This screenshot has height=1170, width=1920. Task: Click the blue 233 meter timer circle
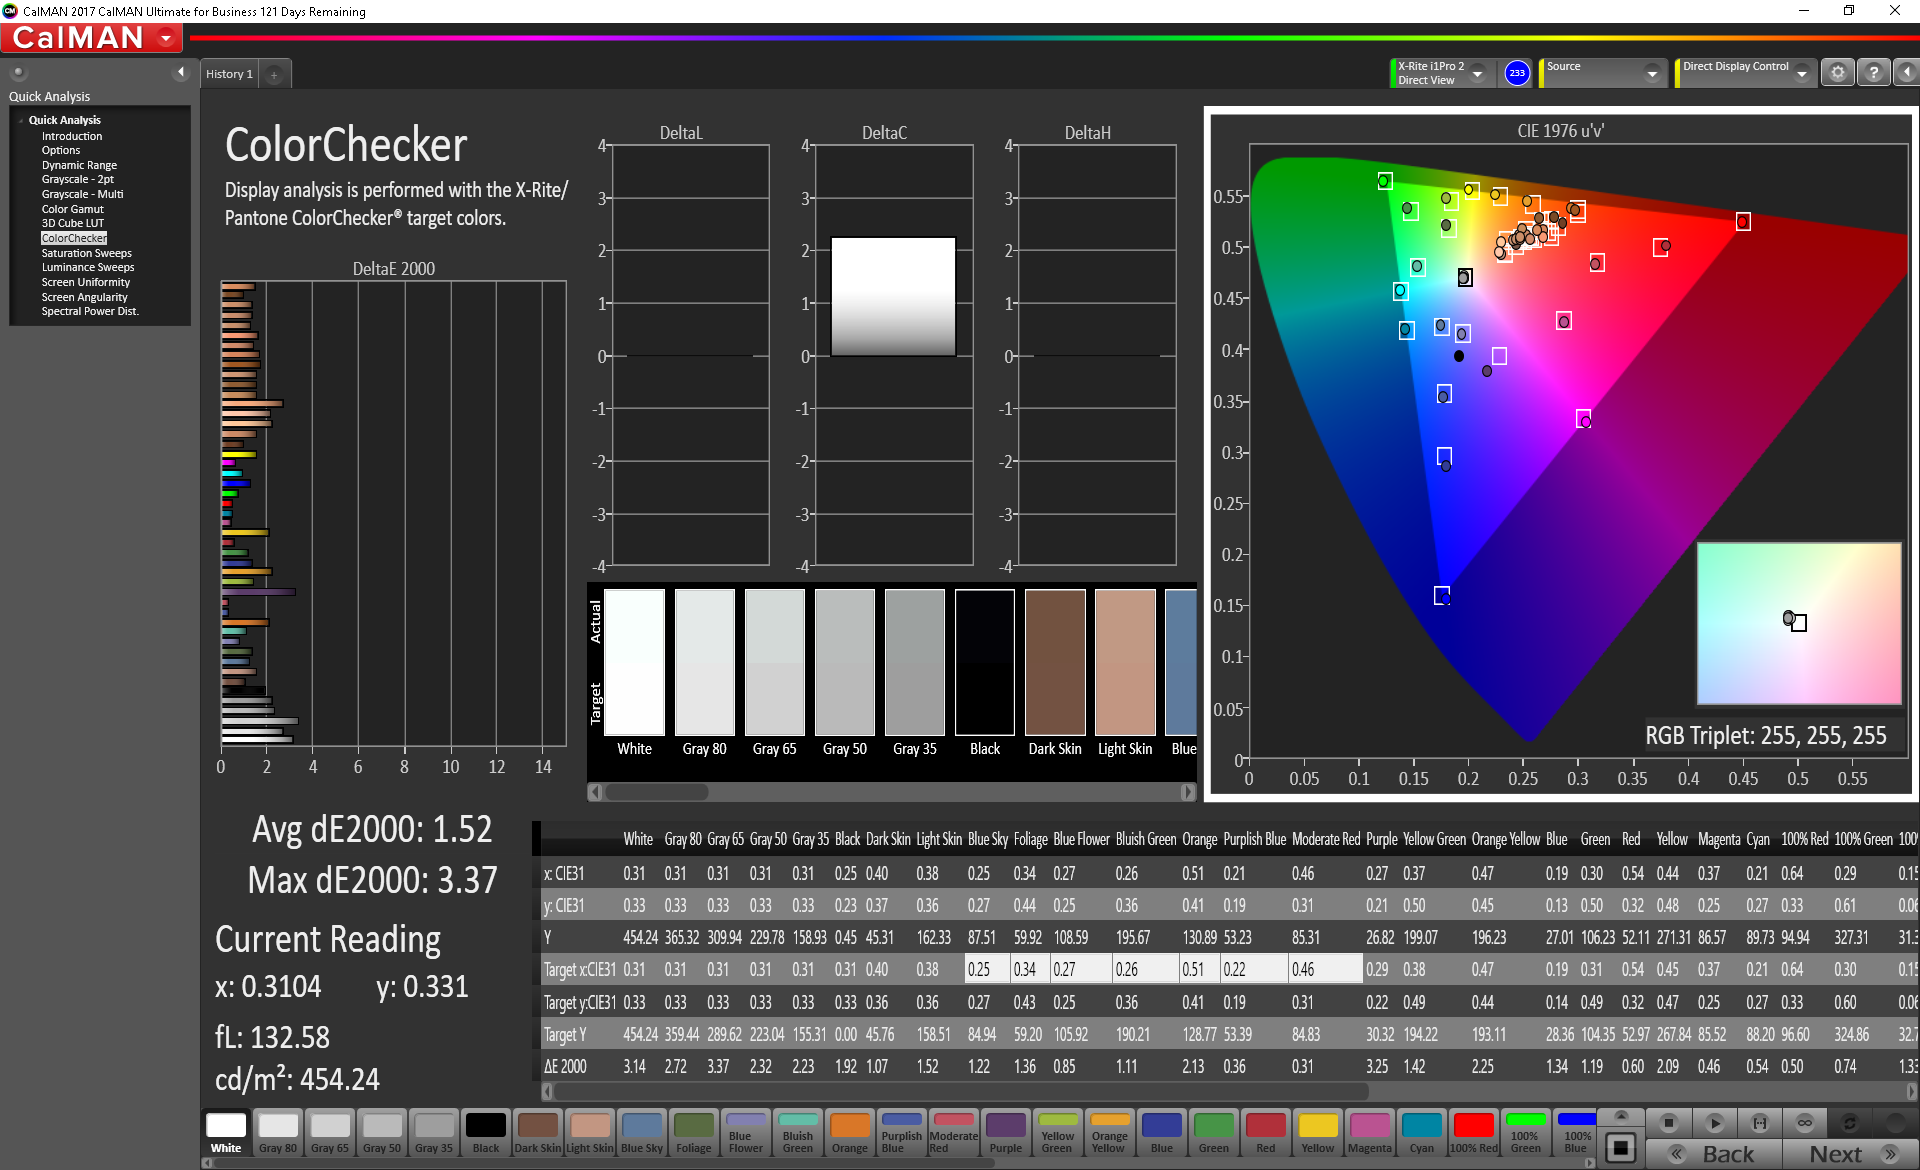click(1517, 73)
